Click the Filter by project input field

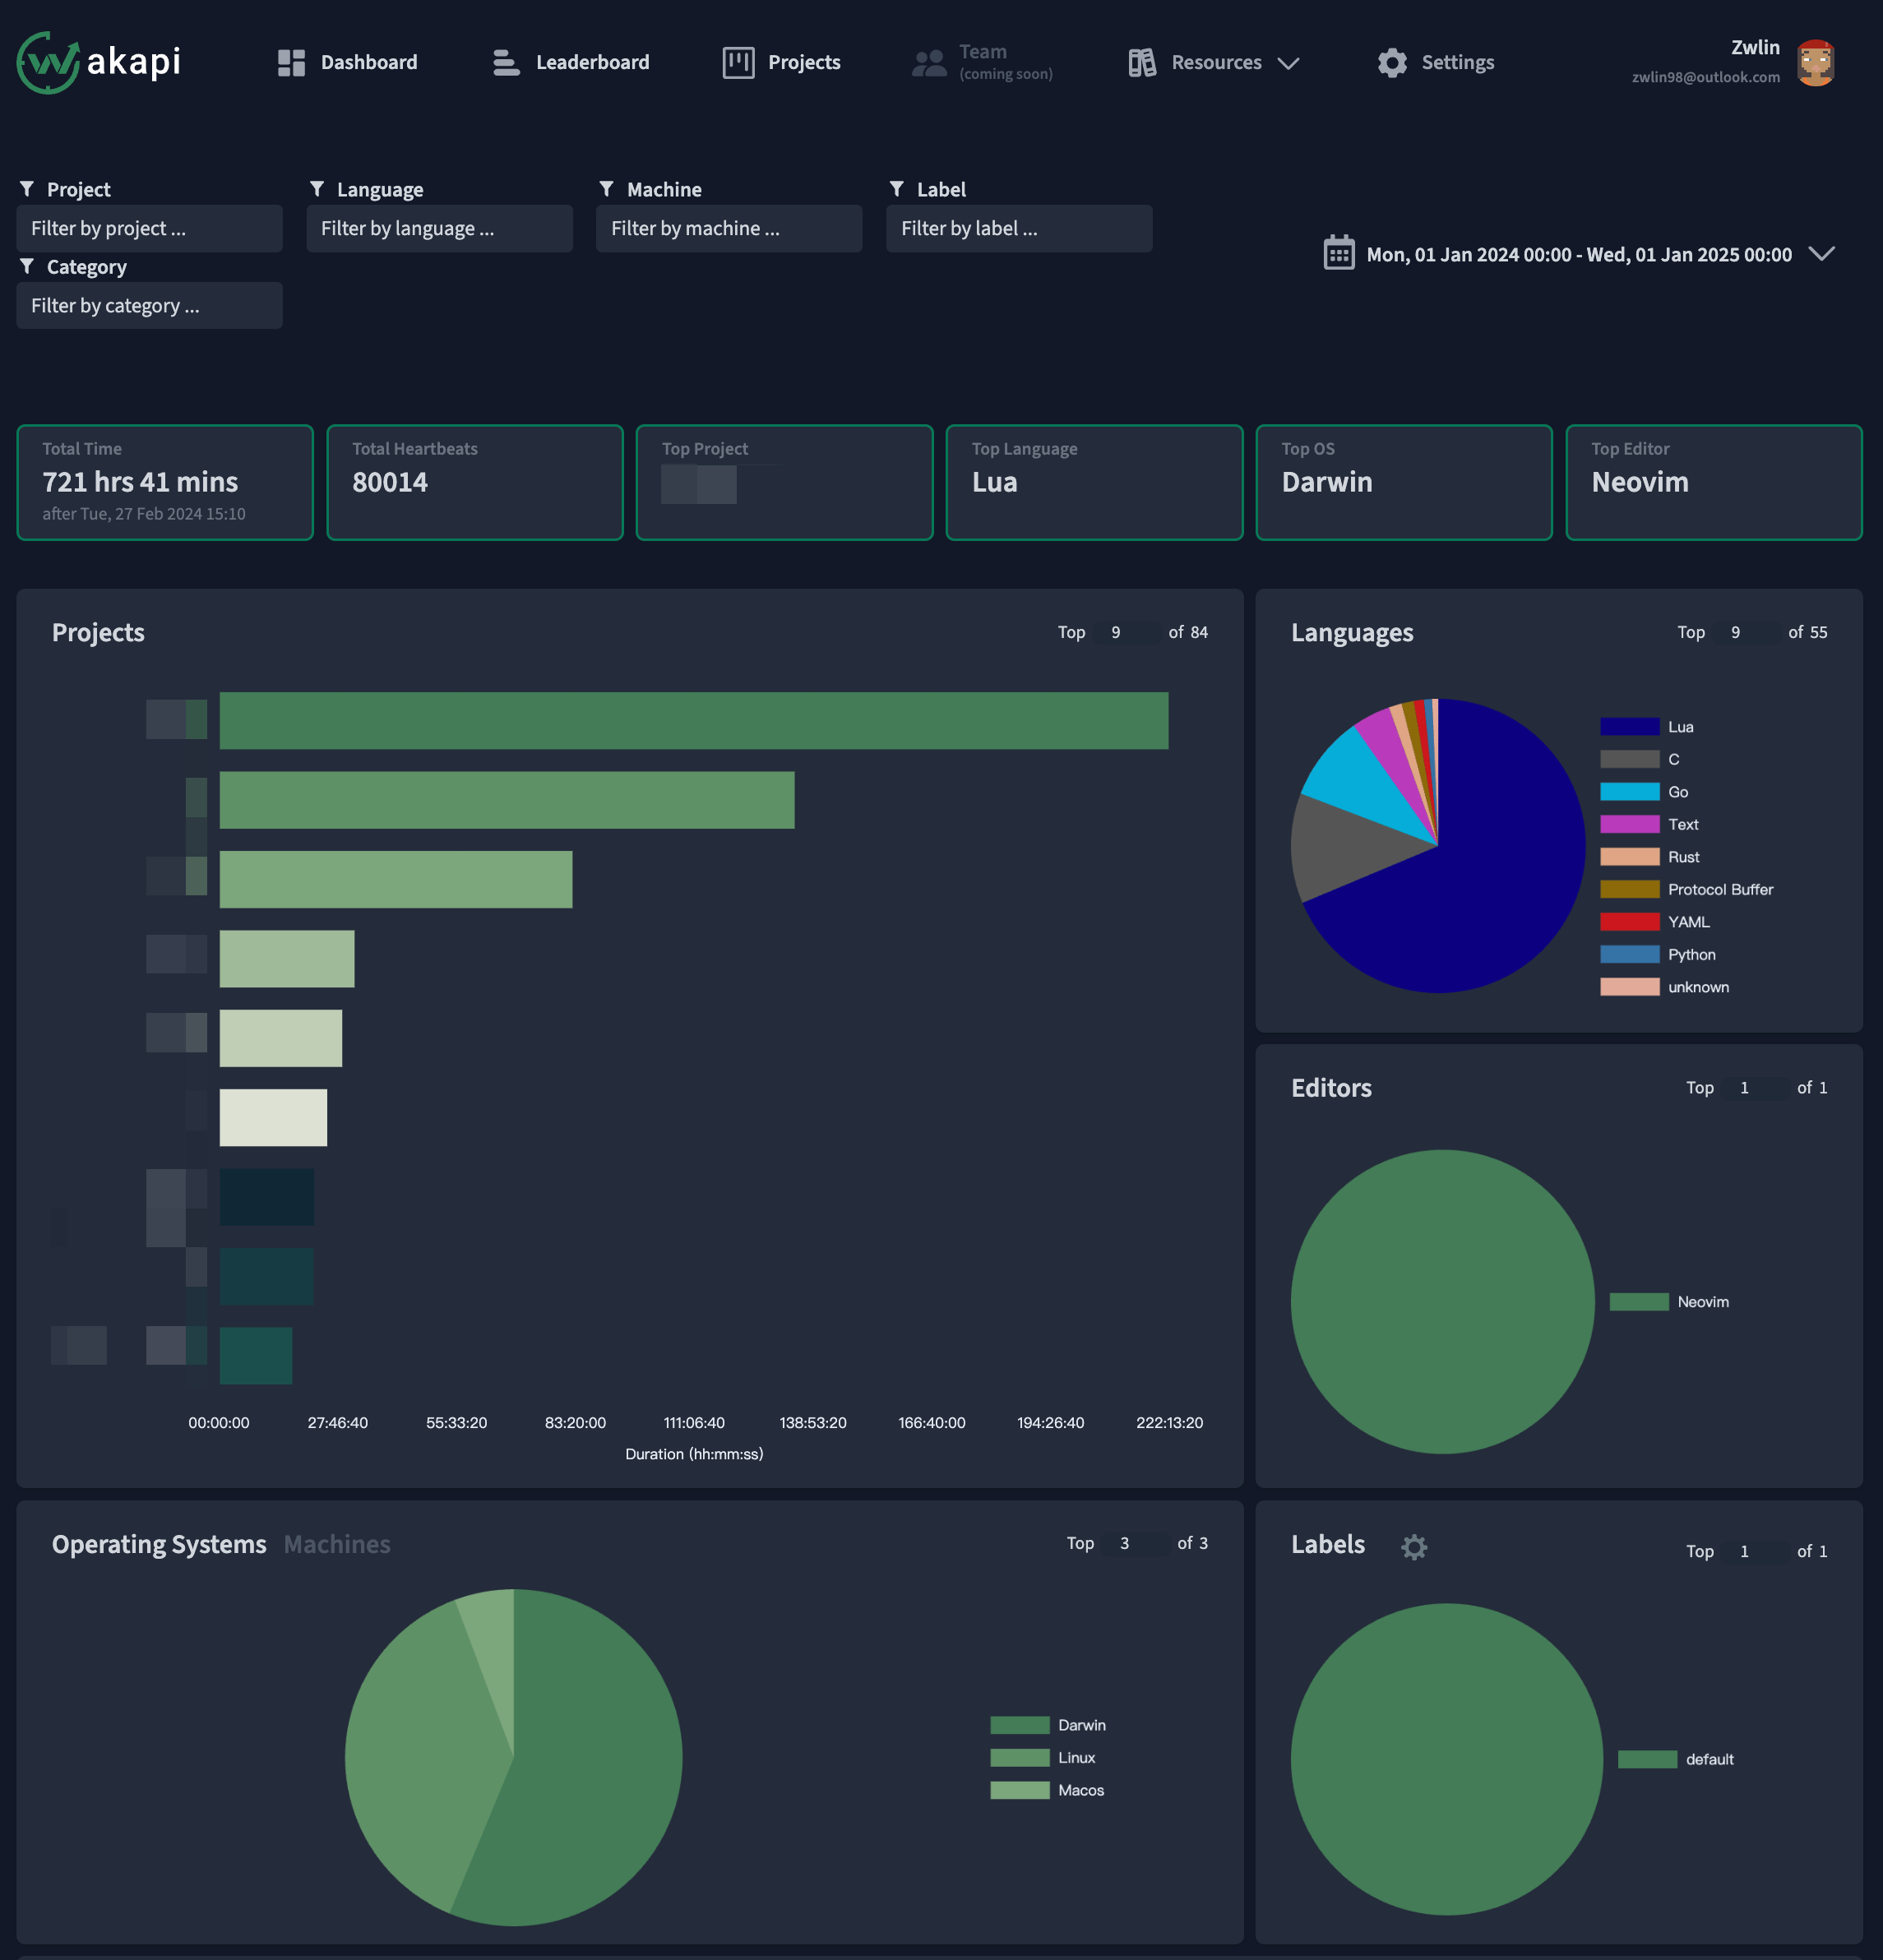(x=149, y=229)
